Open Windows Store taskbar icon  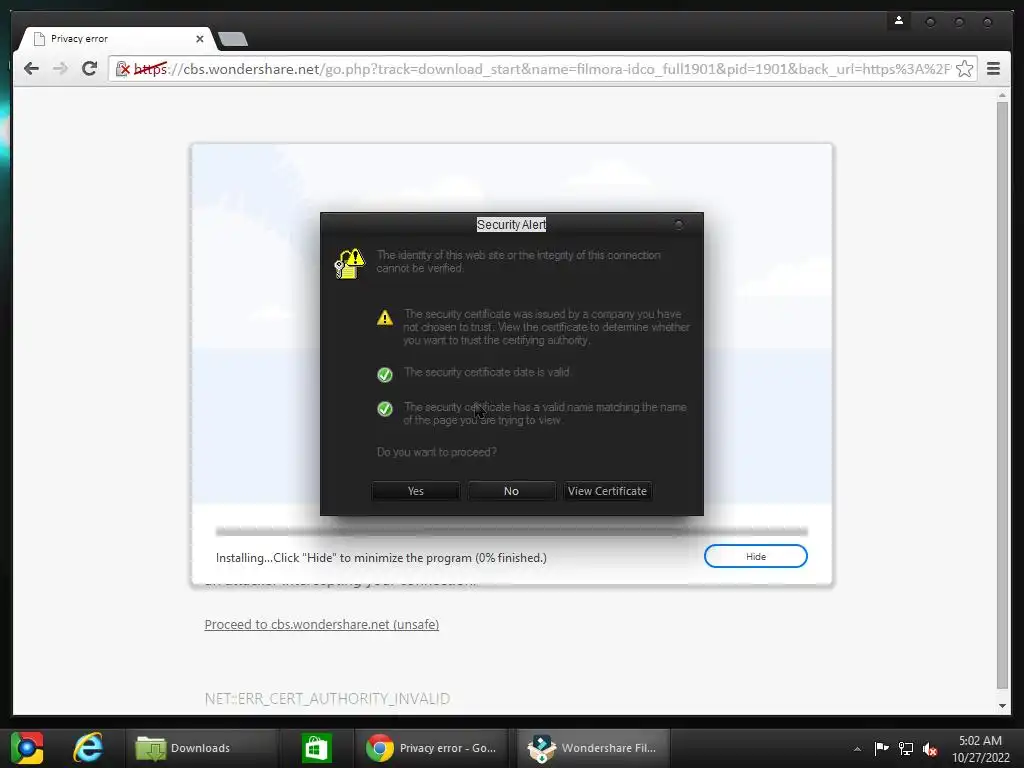317,748
